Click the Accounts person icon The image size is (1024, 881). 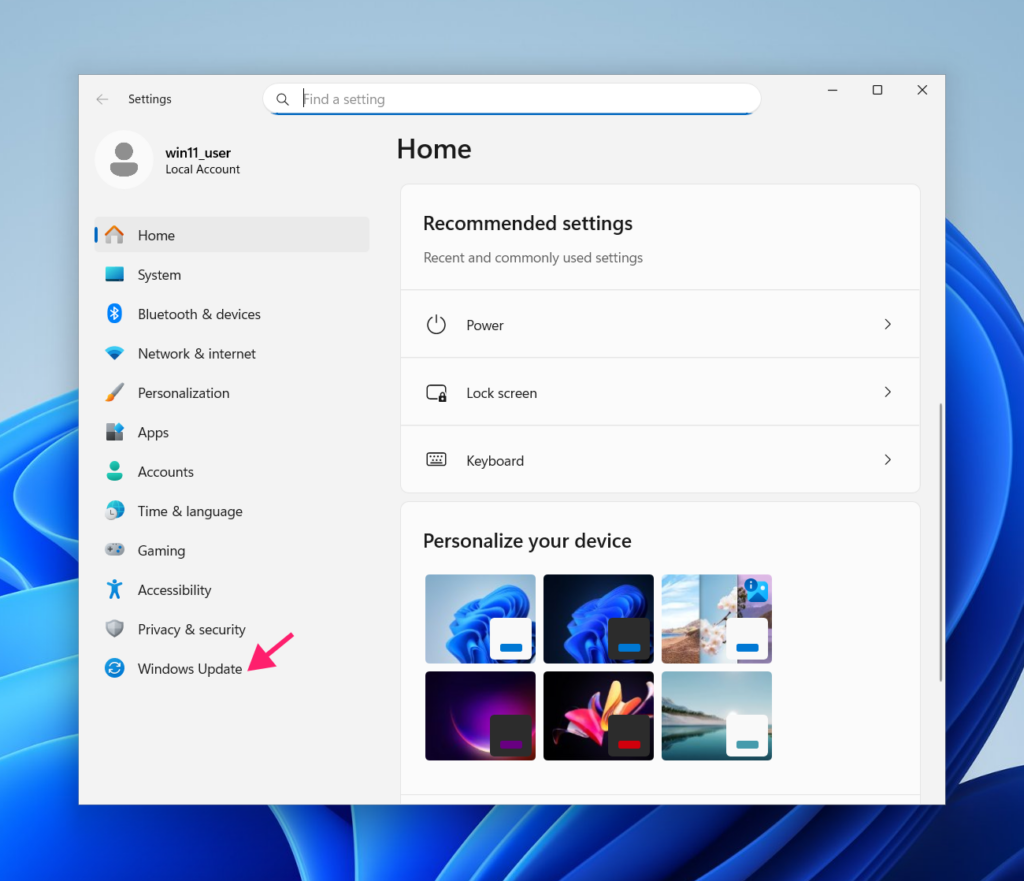click(x=114, y=471)
